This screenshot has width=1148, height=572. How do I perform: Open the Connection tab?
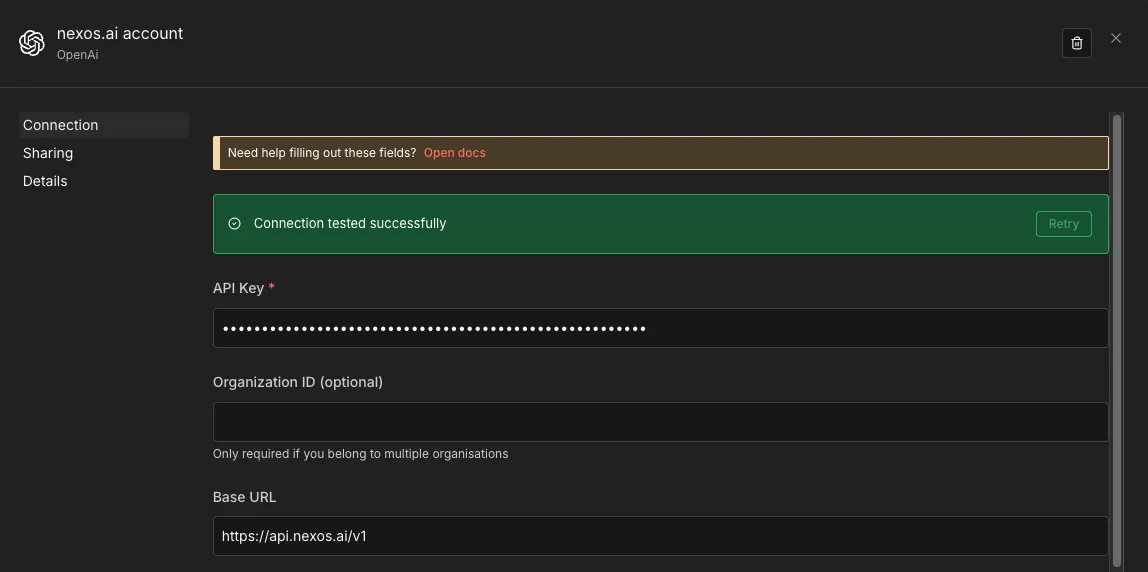[x=104, y=125]
